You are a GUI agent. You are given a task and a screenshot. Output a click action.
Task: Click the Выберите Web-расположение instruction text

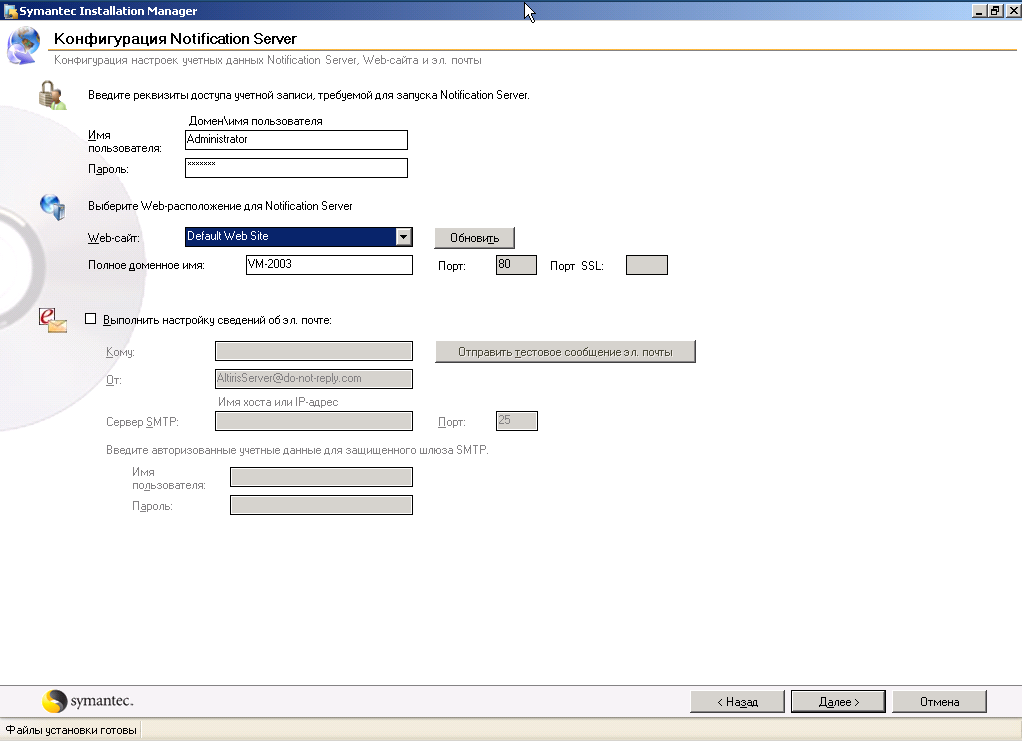tap(220, 206)
